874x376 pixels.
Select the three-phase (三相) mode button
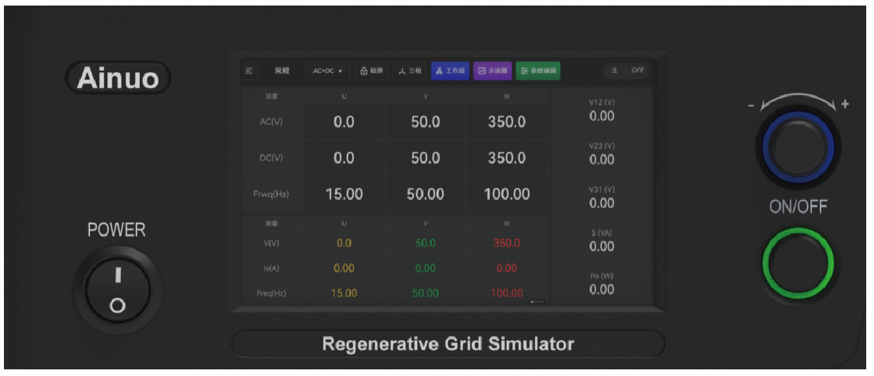pyautogui.click(x=410, y=71)
